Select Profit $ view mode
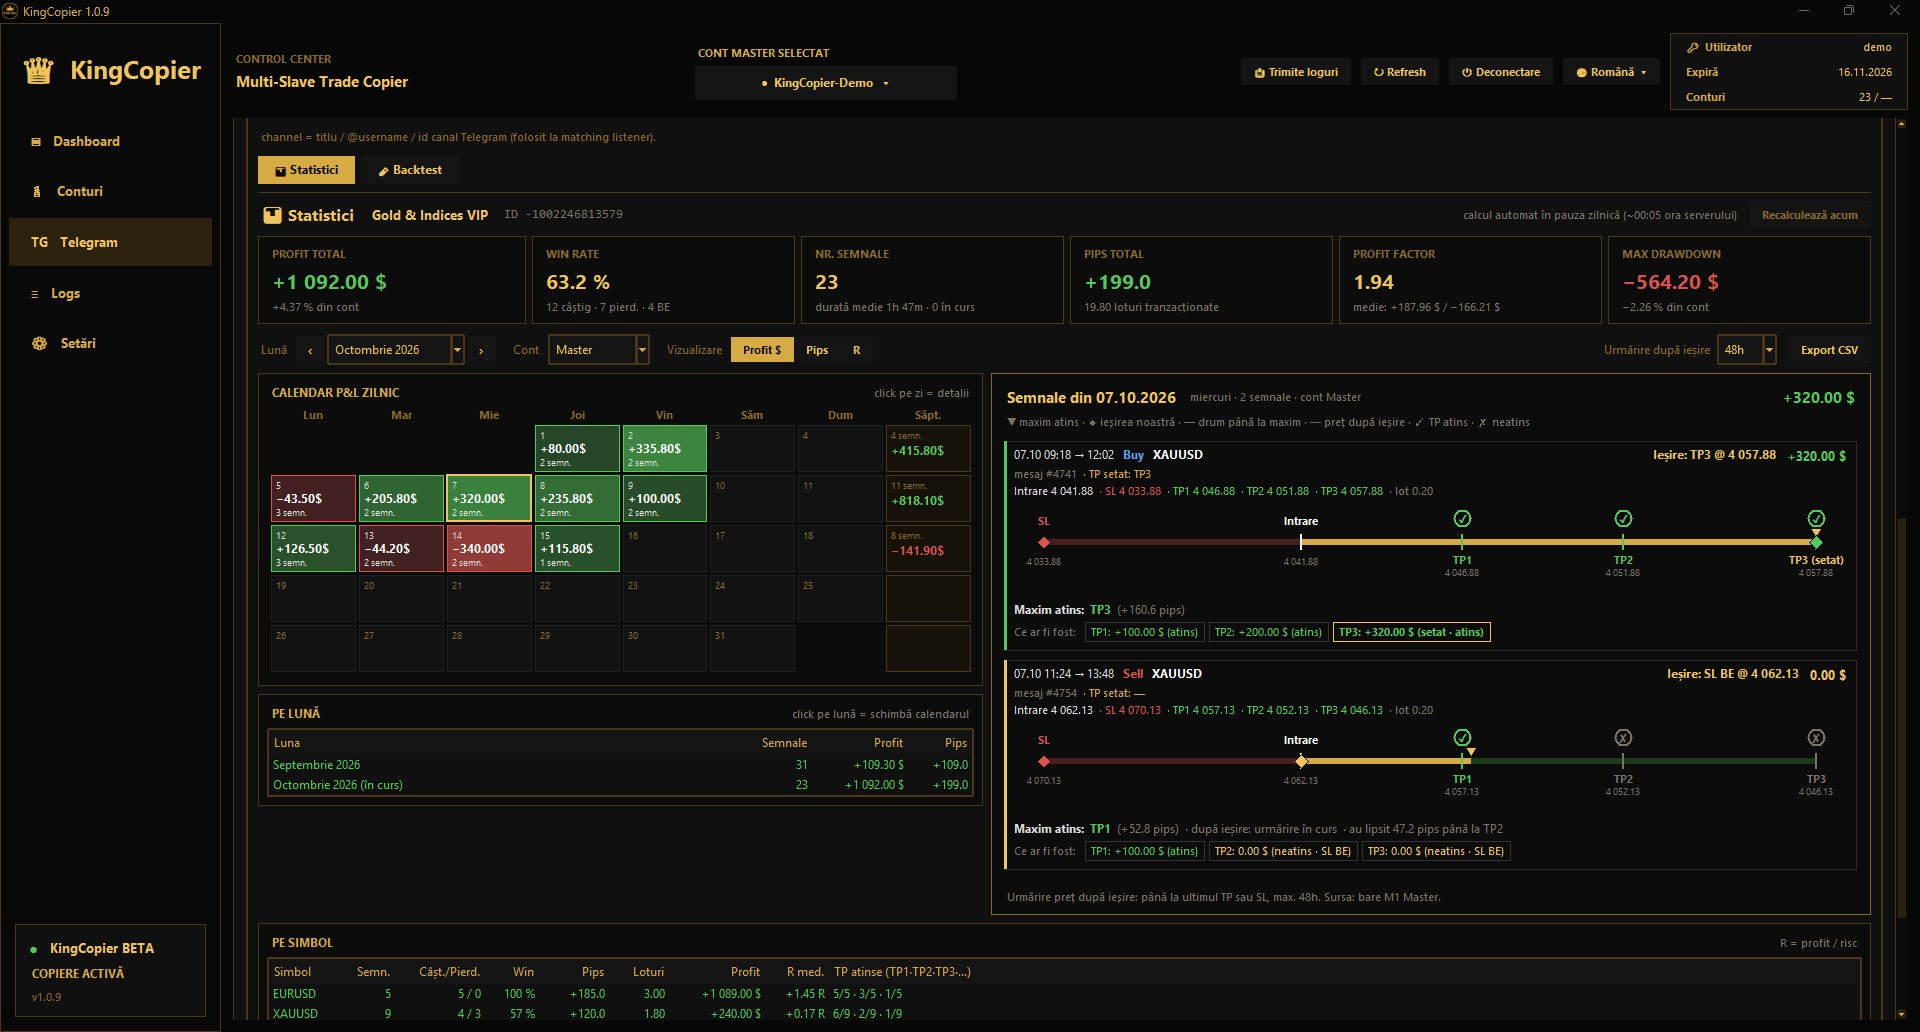Screen dimensions: 1920x1032 click(x=762, y=350)
